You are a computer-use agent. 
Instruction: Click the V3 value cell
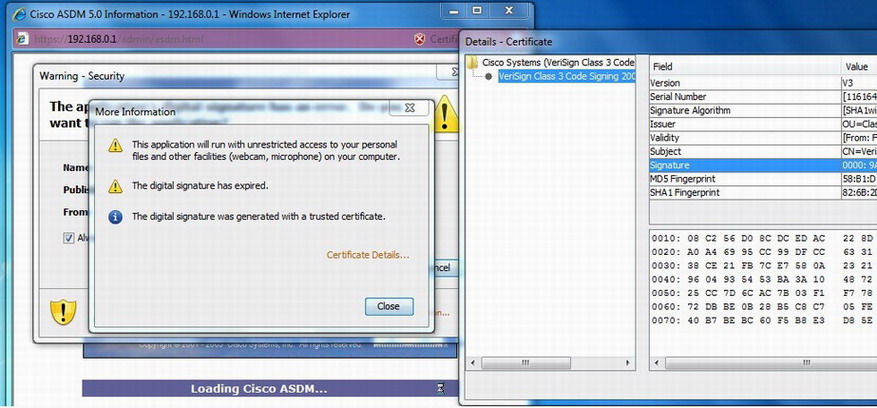tap(859, 83)
